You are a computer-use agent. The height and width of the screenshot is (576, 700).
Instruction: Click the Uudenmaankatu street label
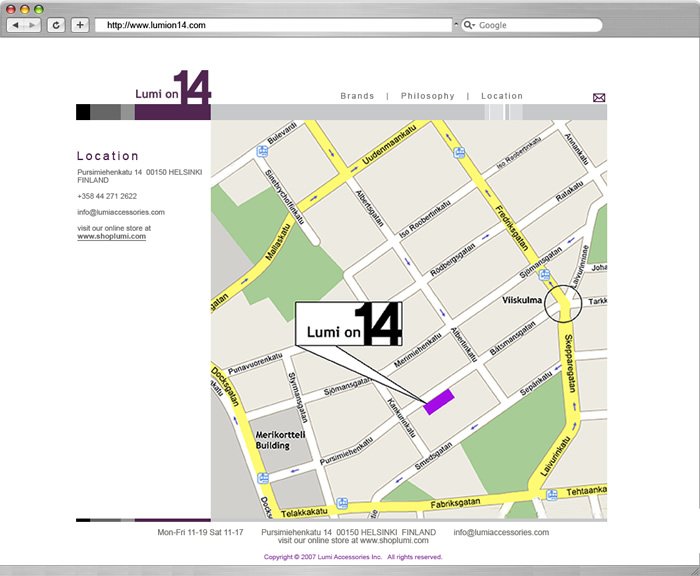389,145
